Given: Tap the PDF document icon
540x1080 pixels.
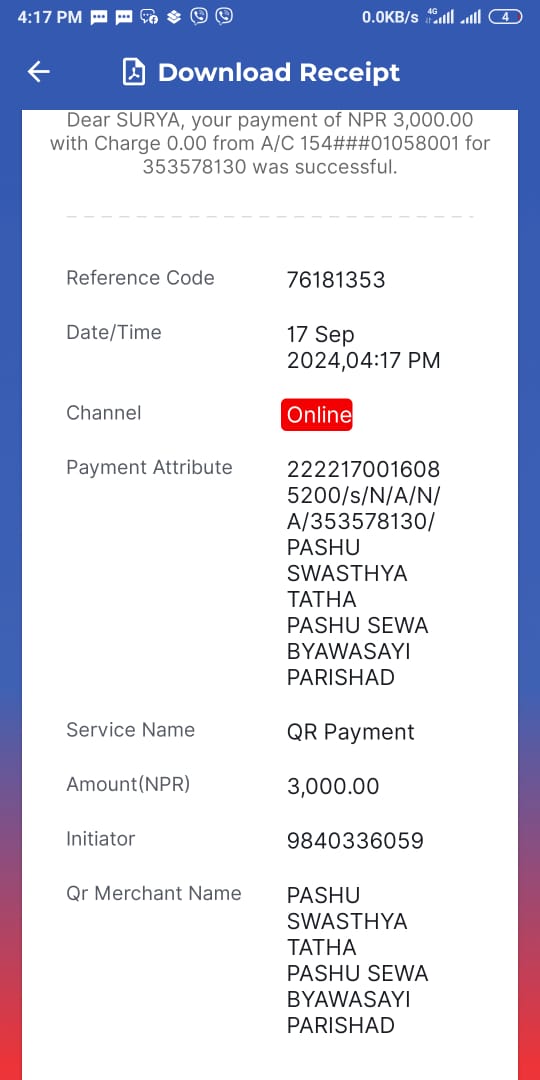Looking at the screenshot, I should [x=134, y=72].
